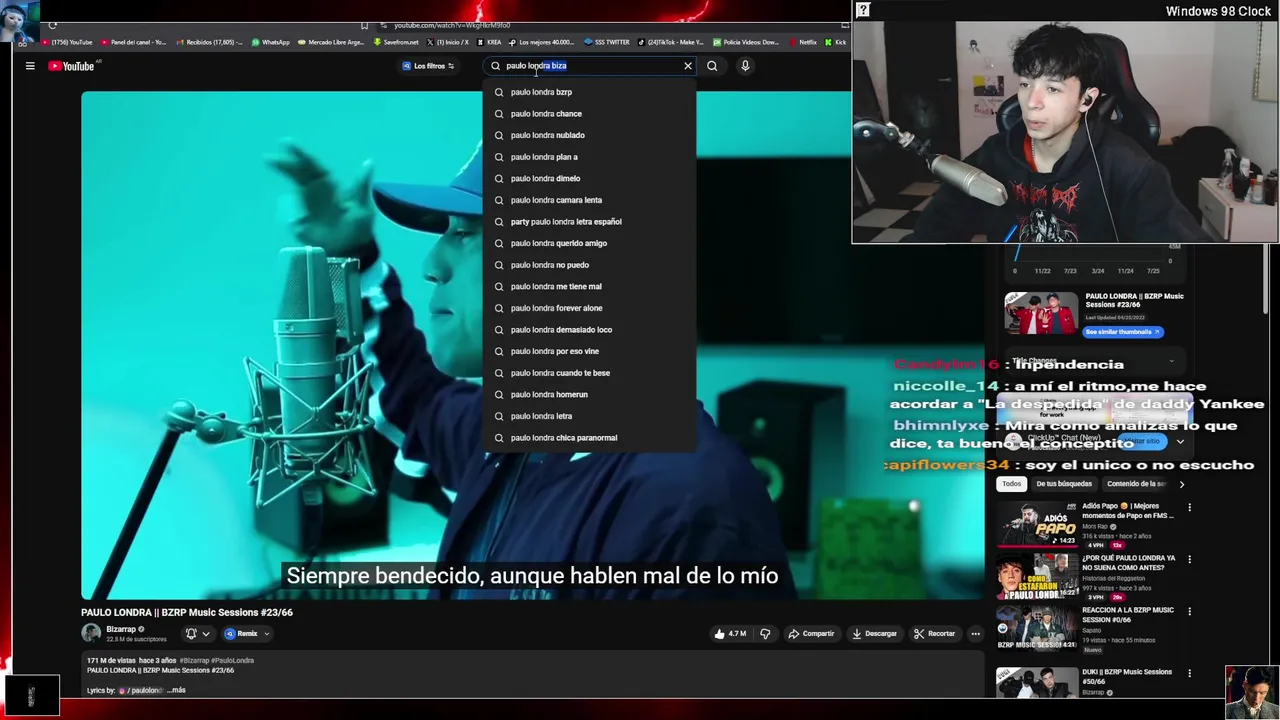
Task: Open 'DUKI || BZRP Music Sessions #50/66' video
Action: pyautogui.click(x=1037, y=681)
